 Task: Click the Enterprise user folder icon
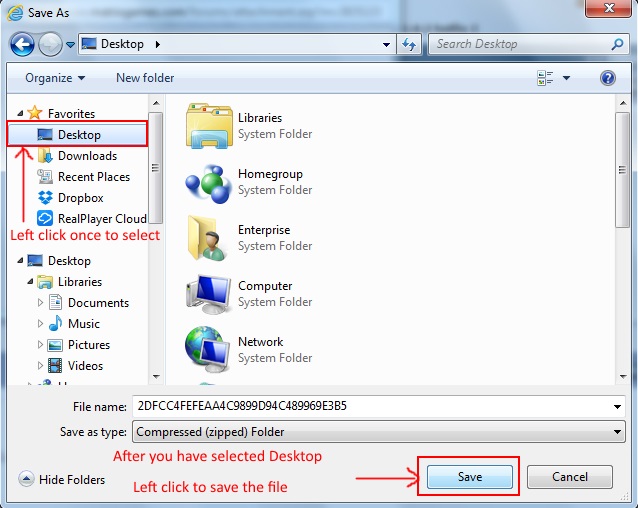point(207,238)
